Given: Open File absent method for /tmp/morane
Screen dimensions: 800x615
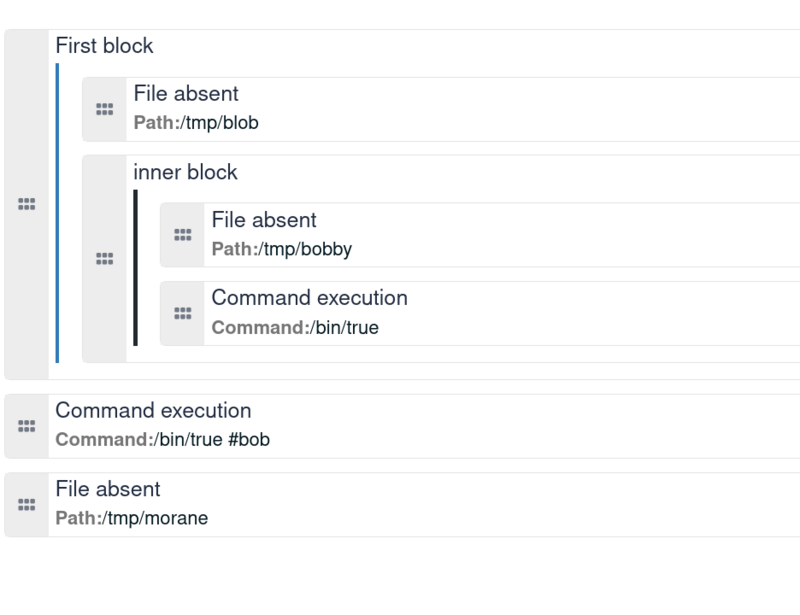Looking at the screenshot, I should [x=108, y=489].
